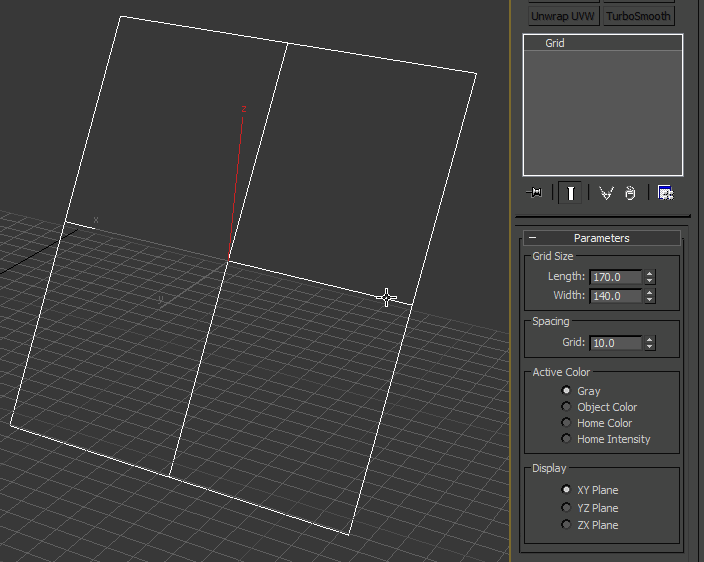
Task: Click Remove Modifier from Stack icon
Action: click(x=630, y=193)
